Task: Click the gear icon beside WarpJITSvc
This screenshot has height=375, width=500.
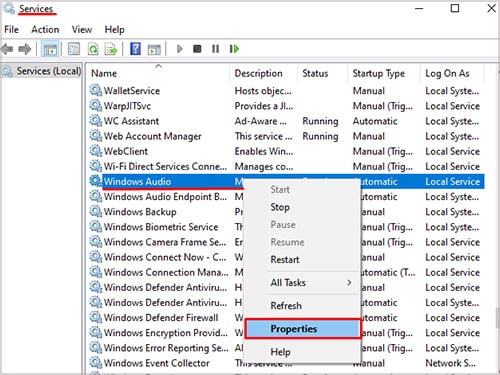Action: click(96, 106)
